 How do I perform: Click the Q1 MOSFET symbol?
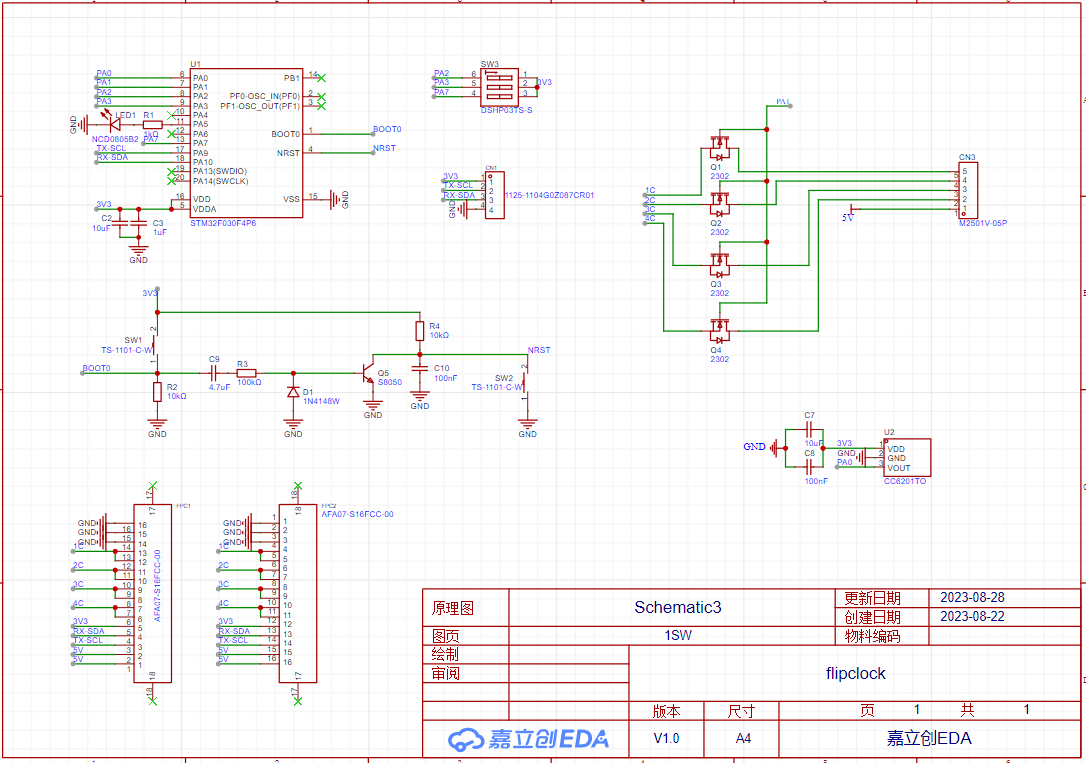(718, 154)
